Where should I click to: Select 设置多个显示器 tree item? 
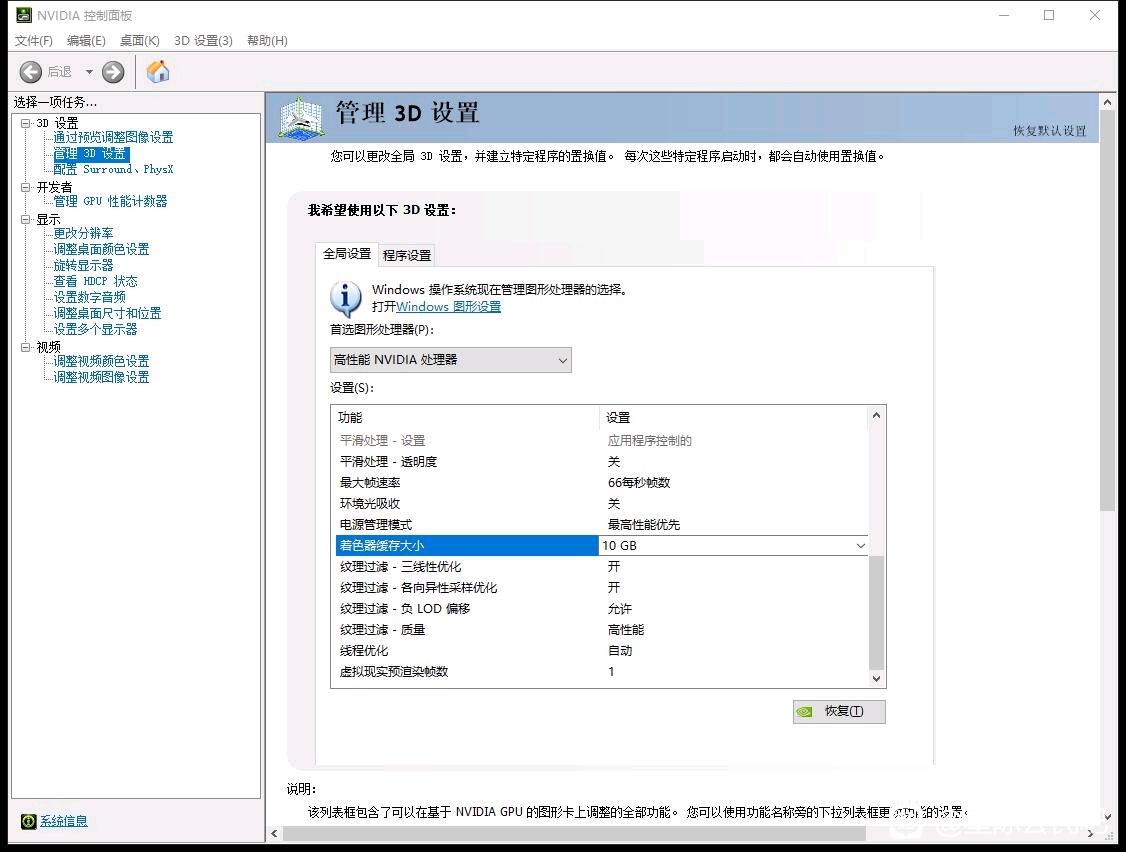pyautogui.click(x=96, y=329)
